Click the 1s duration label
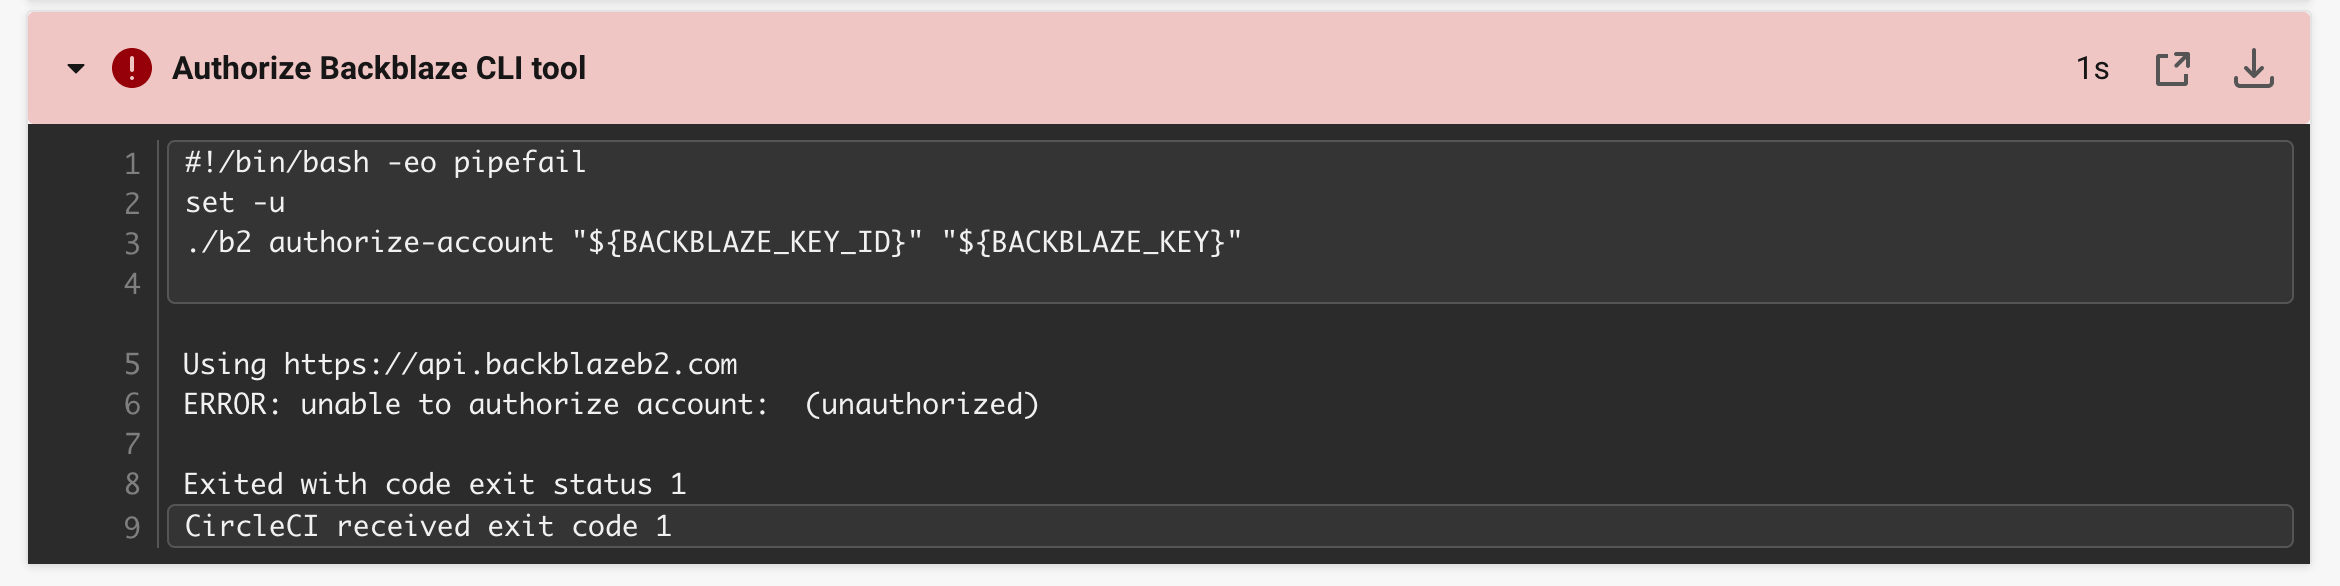2340x586 pixels. [x=2093, y=68]
